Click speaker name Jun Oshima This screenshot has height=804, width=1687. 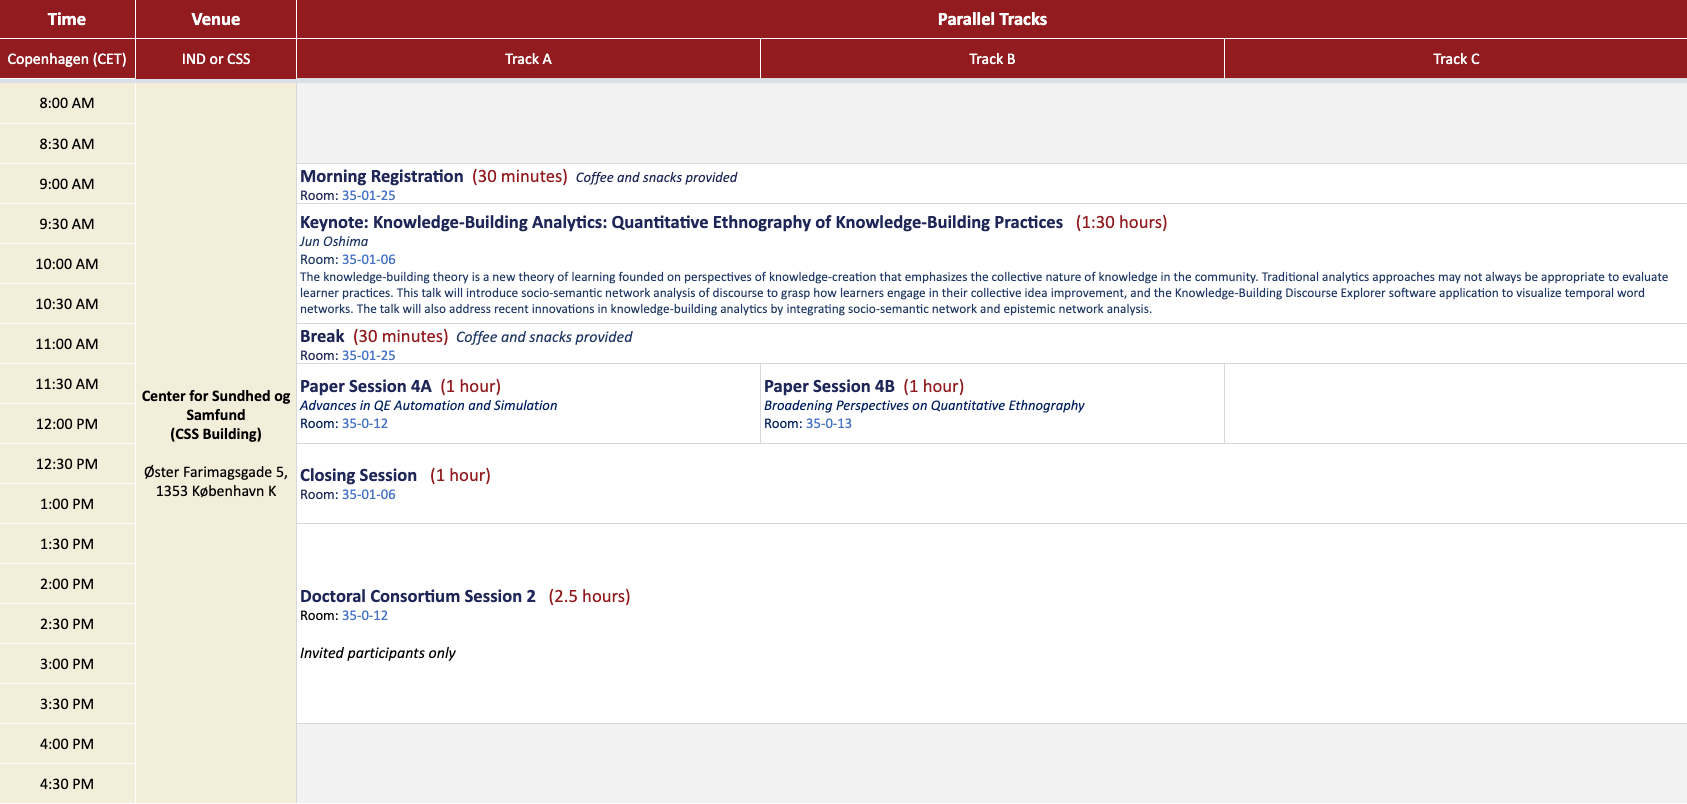(334, 242)
